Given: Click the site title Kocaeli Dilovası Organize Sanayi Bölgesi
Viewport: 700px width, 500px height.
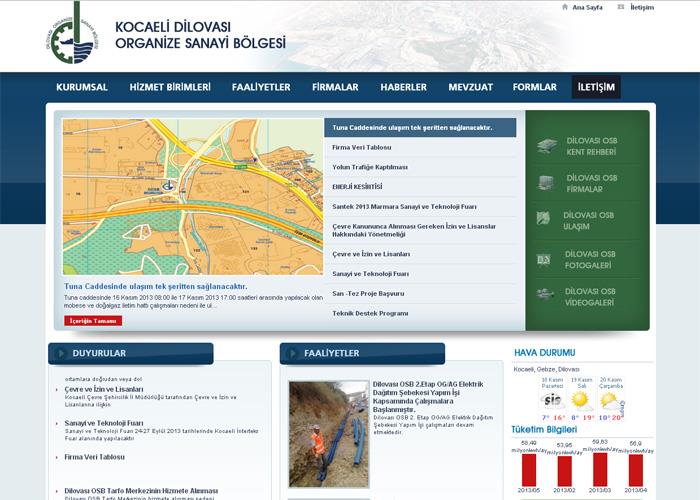Looking at the screenshot, I should coord(200,35).
